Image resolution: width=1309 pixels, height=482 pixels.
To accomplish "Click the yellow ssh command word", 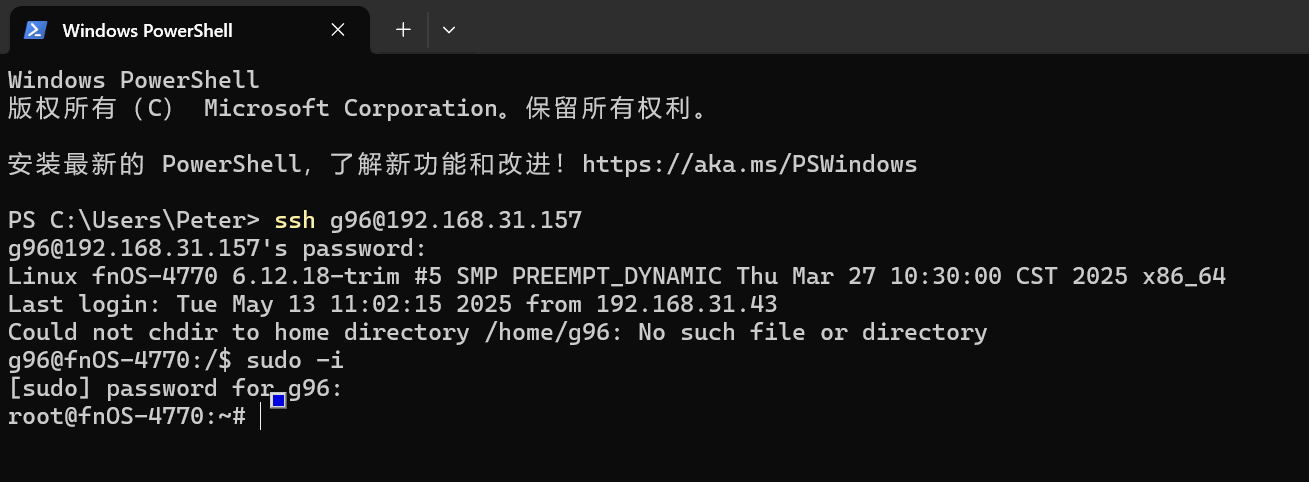I will pos(295,220).
